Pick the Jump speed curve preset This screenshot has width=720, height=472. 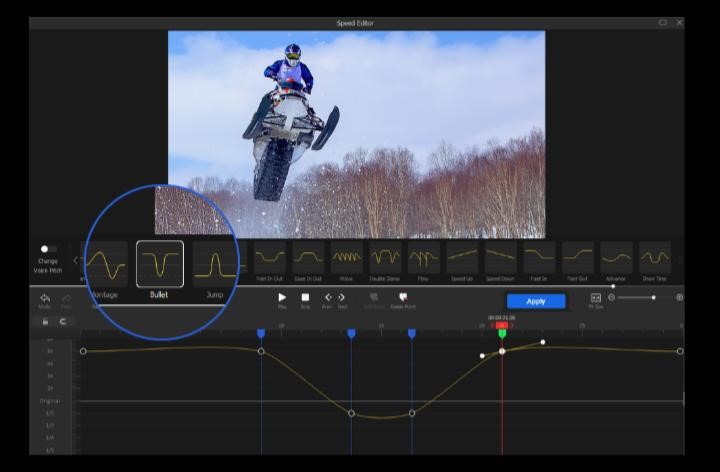coord(214,265)
